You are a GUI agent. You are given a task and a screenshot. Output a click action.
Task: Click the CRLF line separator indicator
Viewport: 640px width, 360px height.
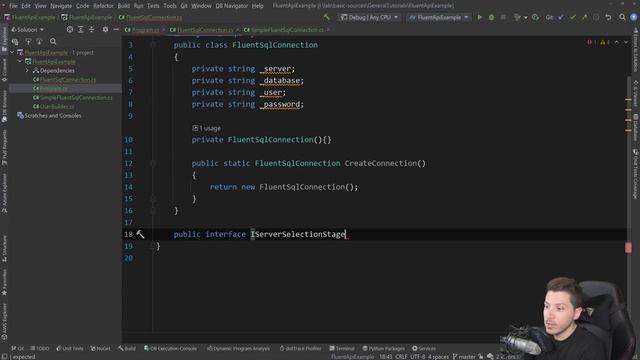coord(401,357)
